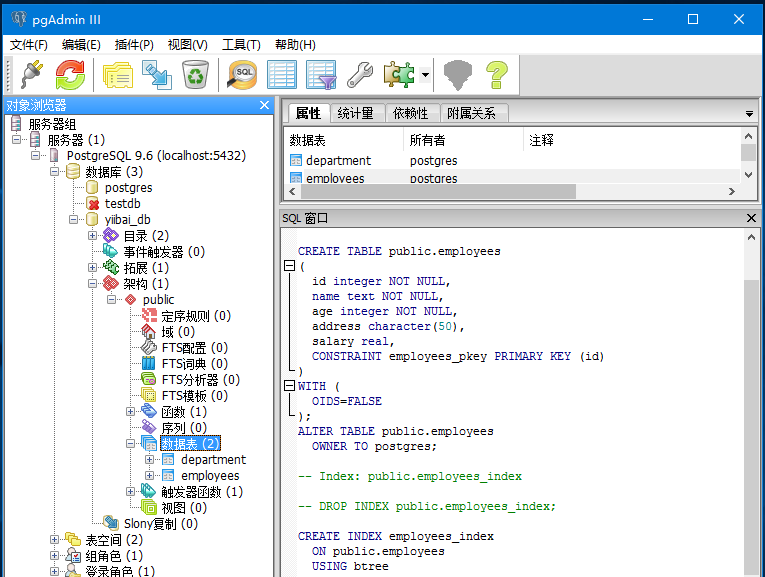
Task: Select 视图 (0) tree item
Action: click(184, 508)
